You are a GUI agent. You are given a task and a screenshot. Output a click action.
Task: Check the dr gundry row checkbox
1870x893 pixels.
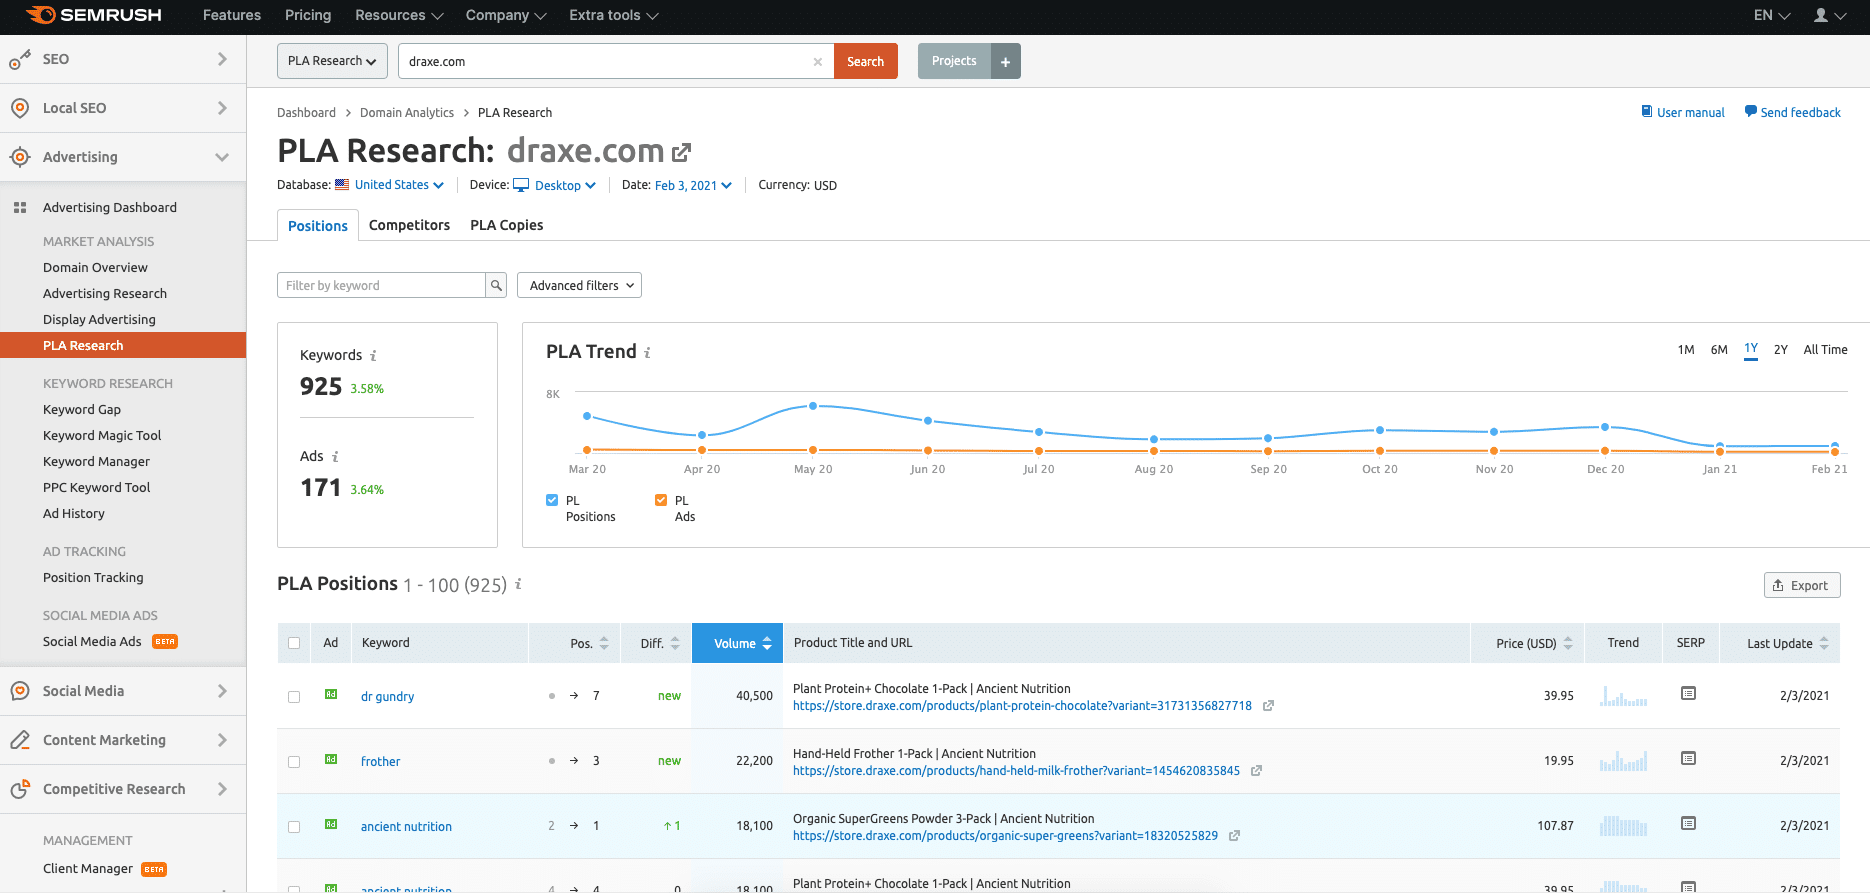click(294, 697)
